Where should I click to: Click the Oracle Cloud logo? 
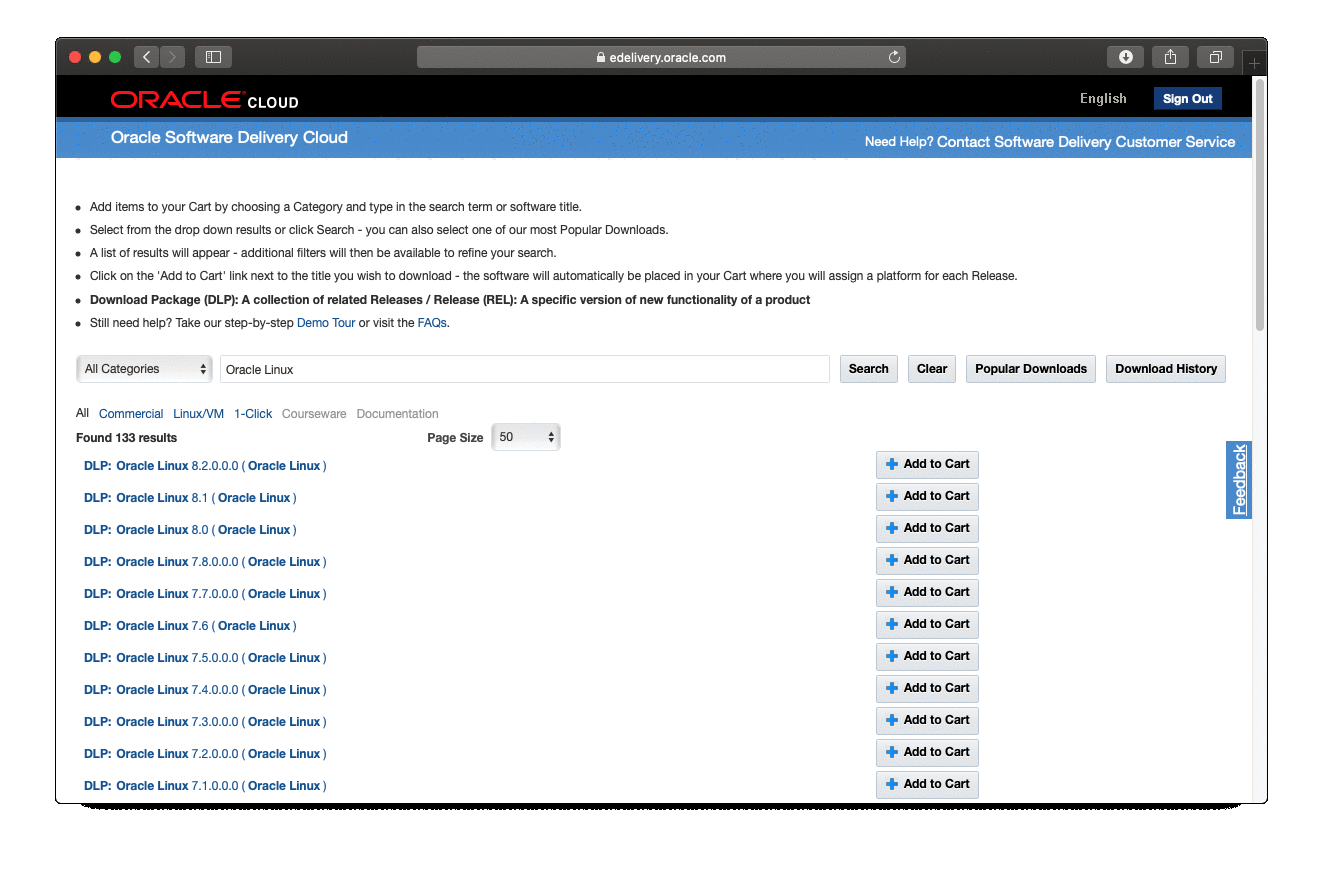tap(204, 100)
